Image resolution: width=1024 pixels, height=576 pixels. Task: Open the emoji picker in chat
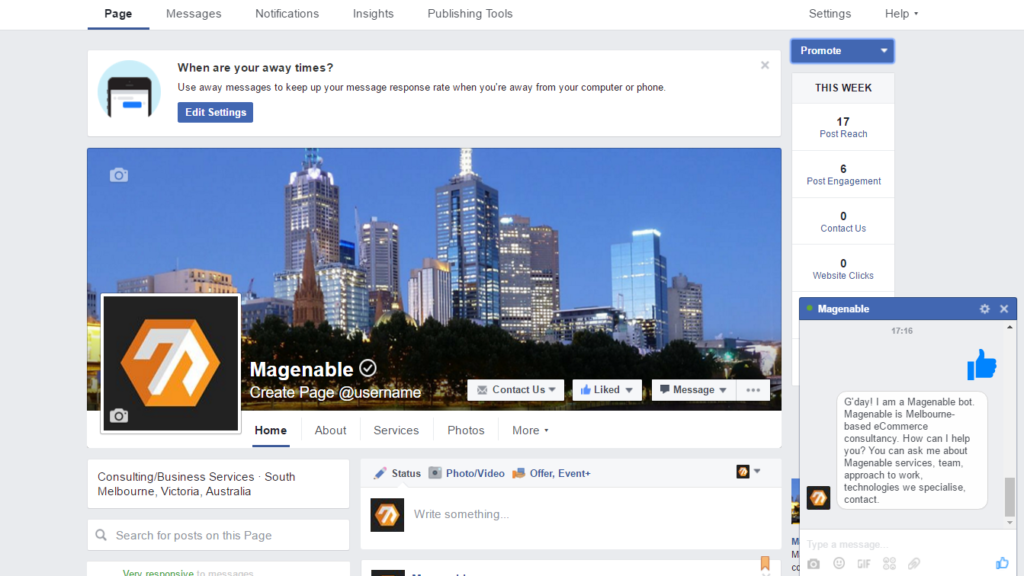click(x=839, y=564)
